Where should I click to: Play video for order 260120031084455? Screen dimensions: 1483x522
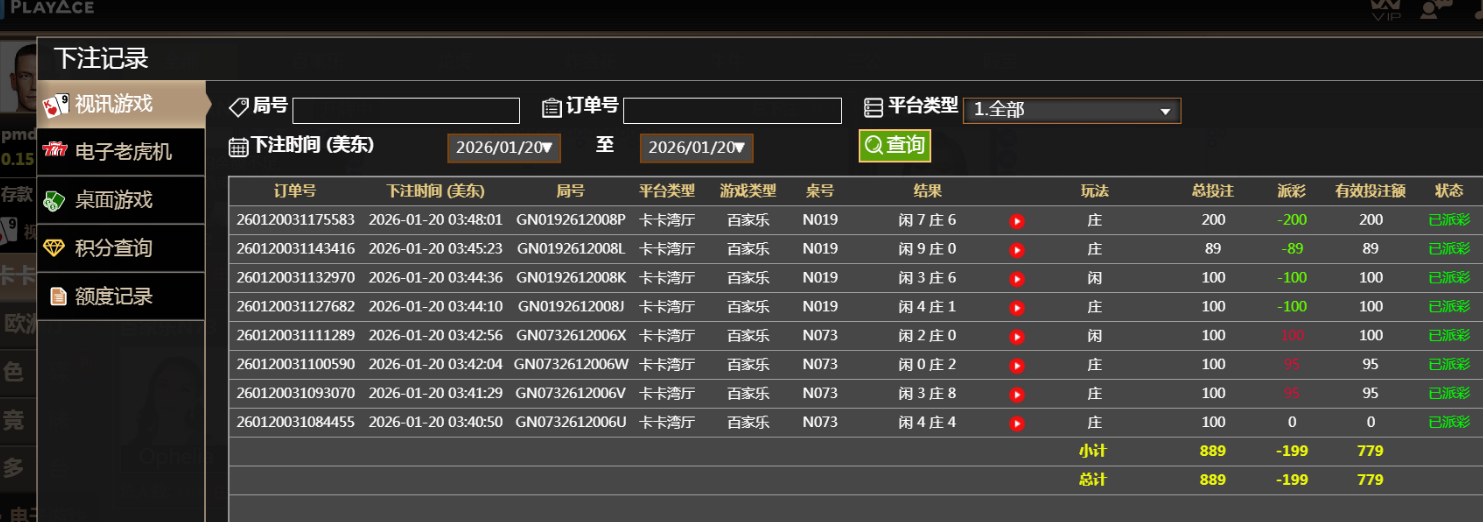click(x=1017, y=424)
